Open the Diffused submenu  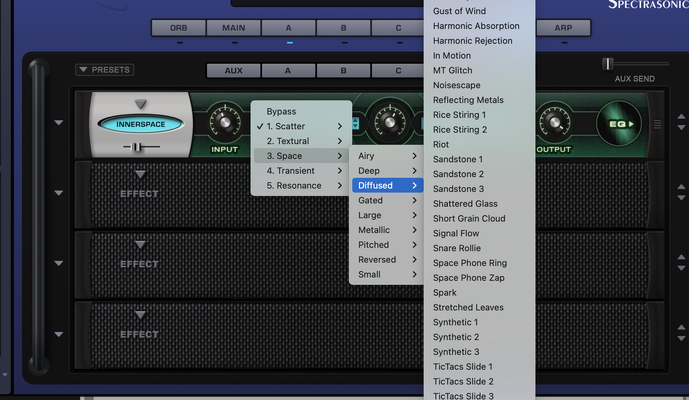tap(387, 185)
